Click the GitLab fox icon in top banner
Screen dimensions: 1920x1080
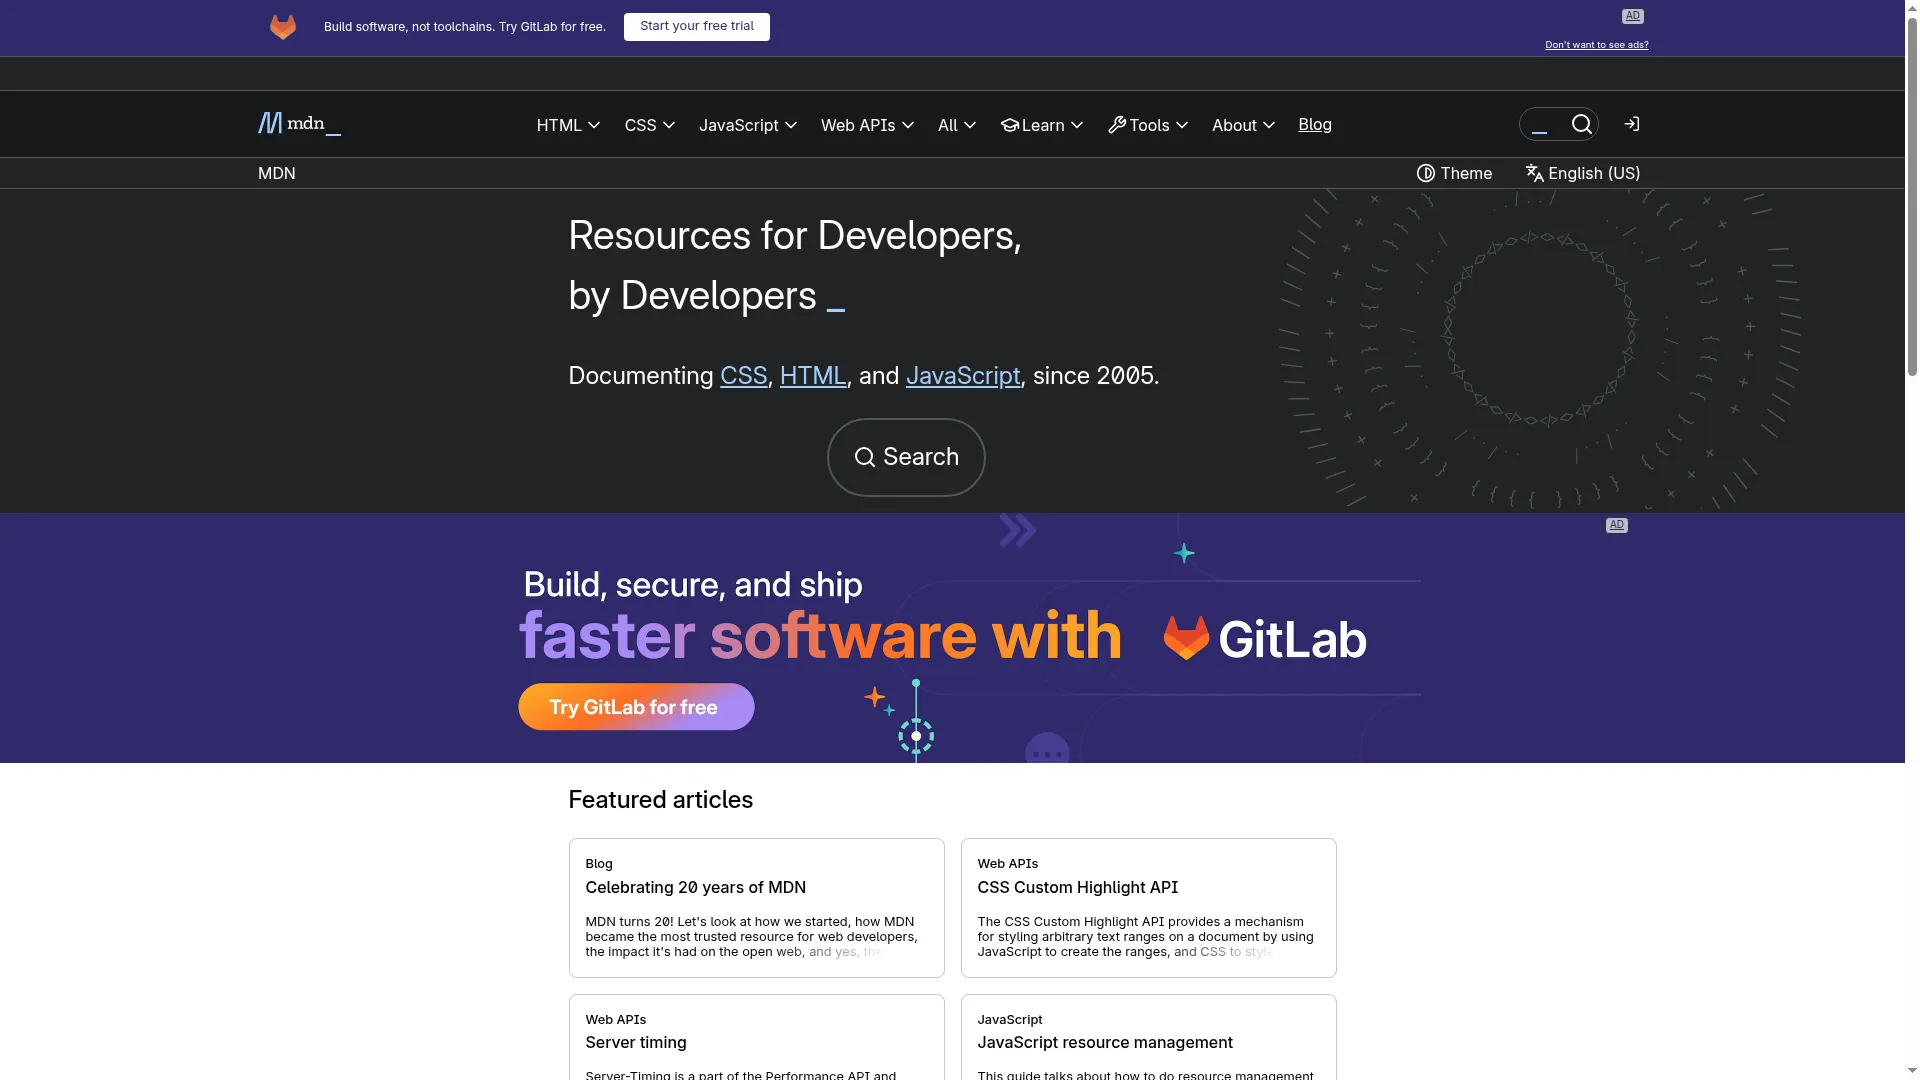pyautogui.click(x=283, y=27)
